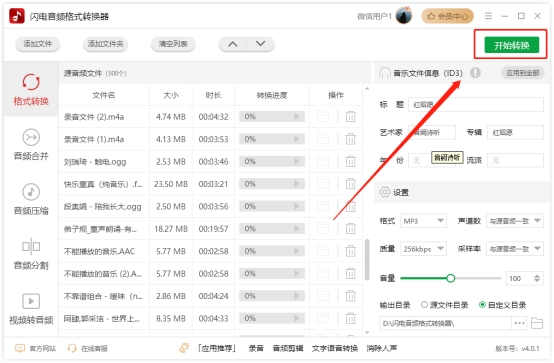The image size is (554, 363).
Task: Click the volume value stepper arrows
Action: click(537, 279)
